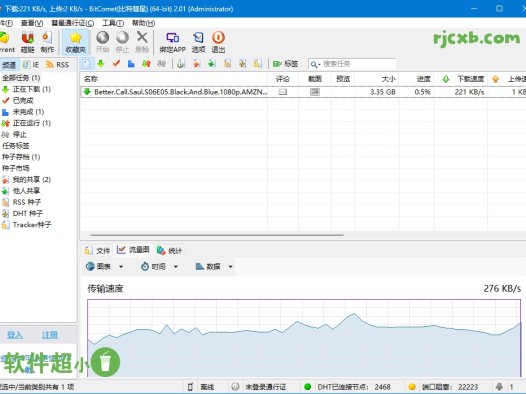Screen dimensions: 526x394
Task: Select 种子存档 (1) in sidebar
Action: [x=21, y=157]
